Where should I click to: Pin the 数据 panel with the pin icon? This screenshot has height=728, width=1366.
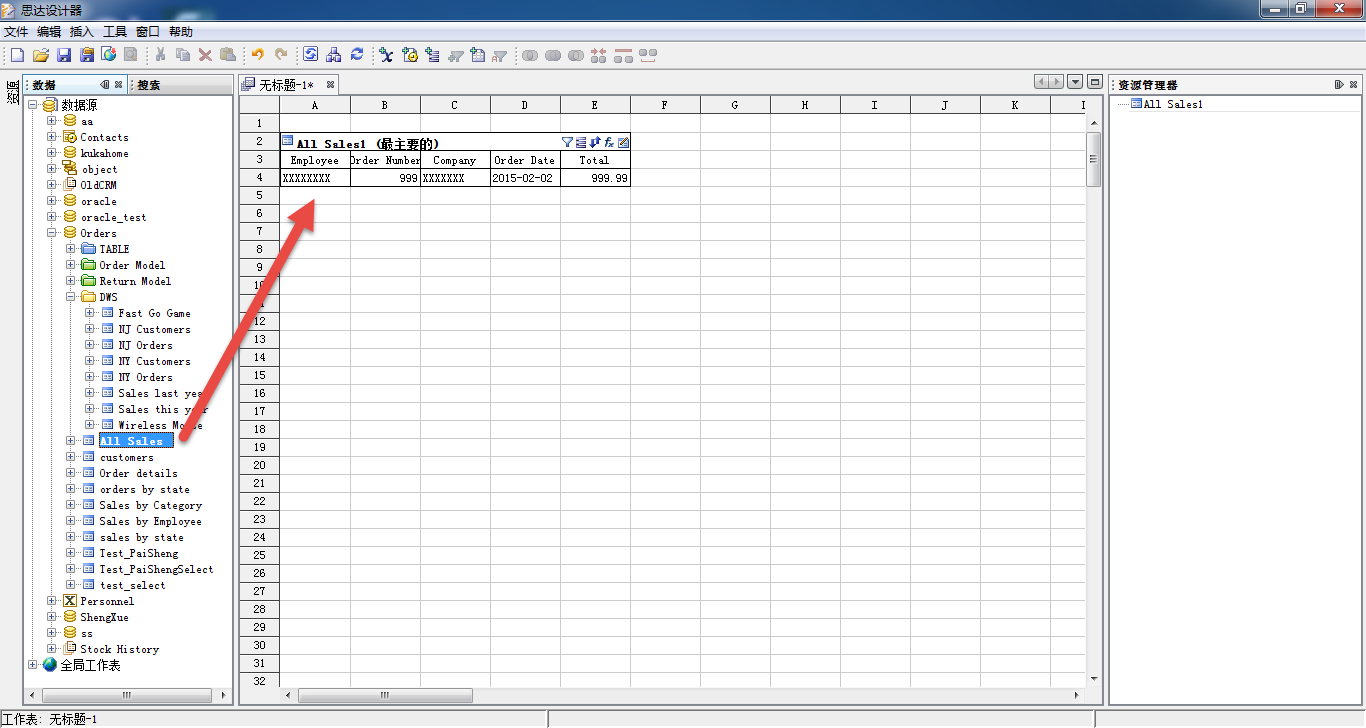[x=104, y=85]
